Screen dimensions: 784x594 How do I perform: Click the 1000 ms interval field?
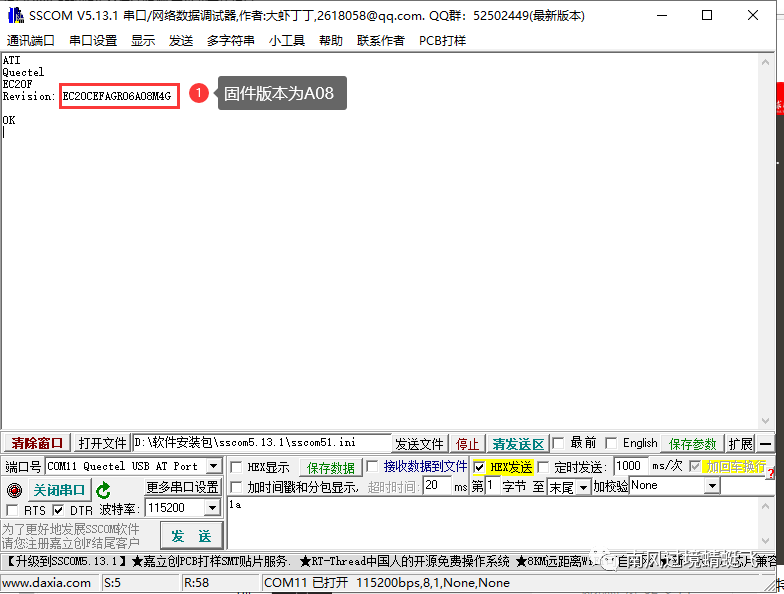(630, 466)
